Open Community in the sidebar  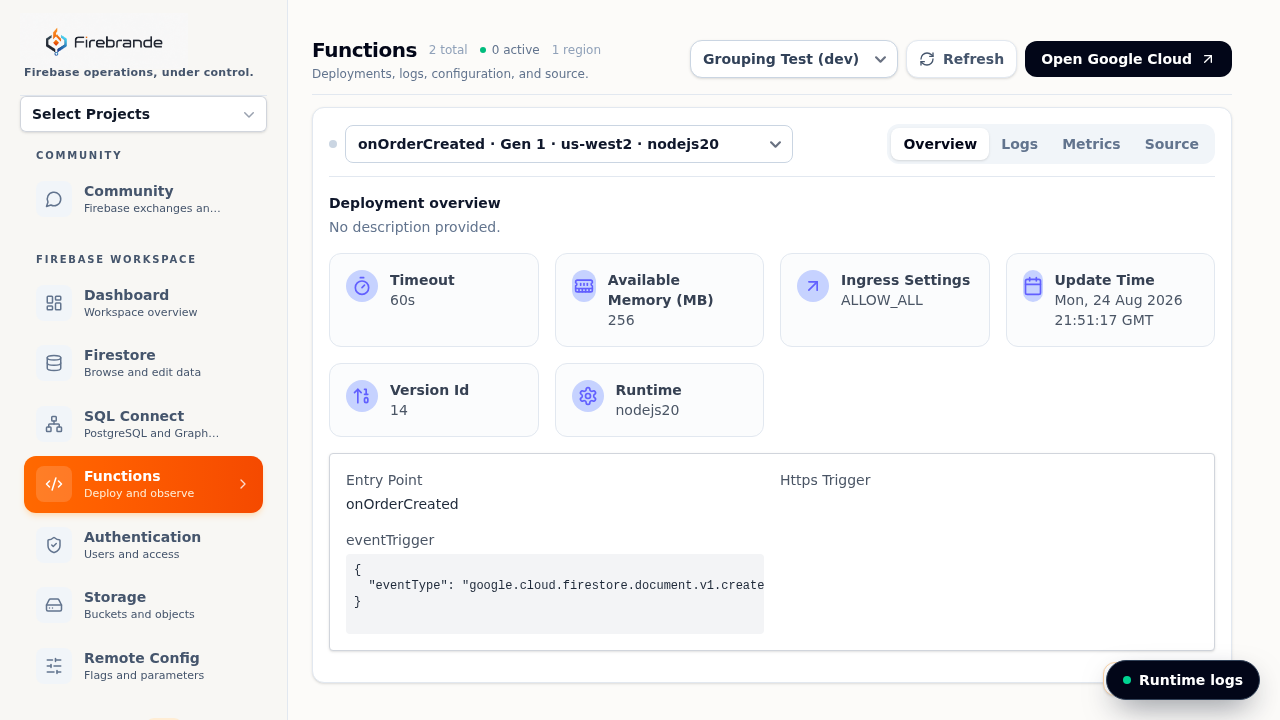click(x=143, y=199)
